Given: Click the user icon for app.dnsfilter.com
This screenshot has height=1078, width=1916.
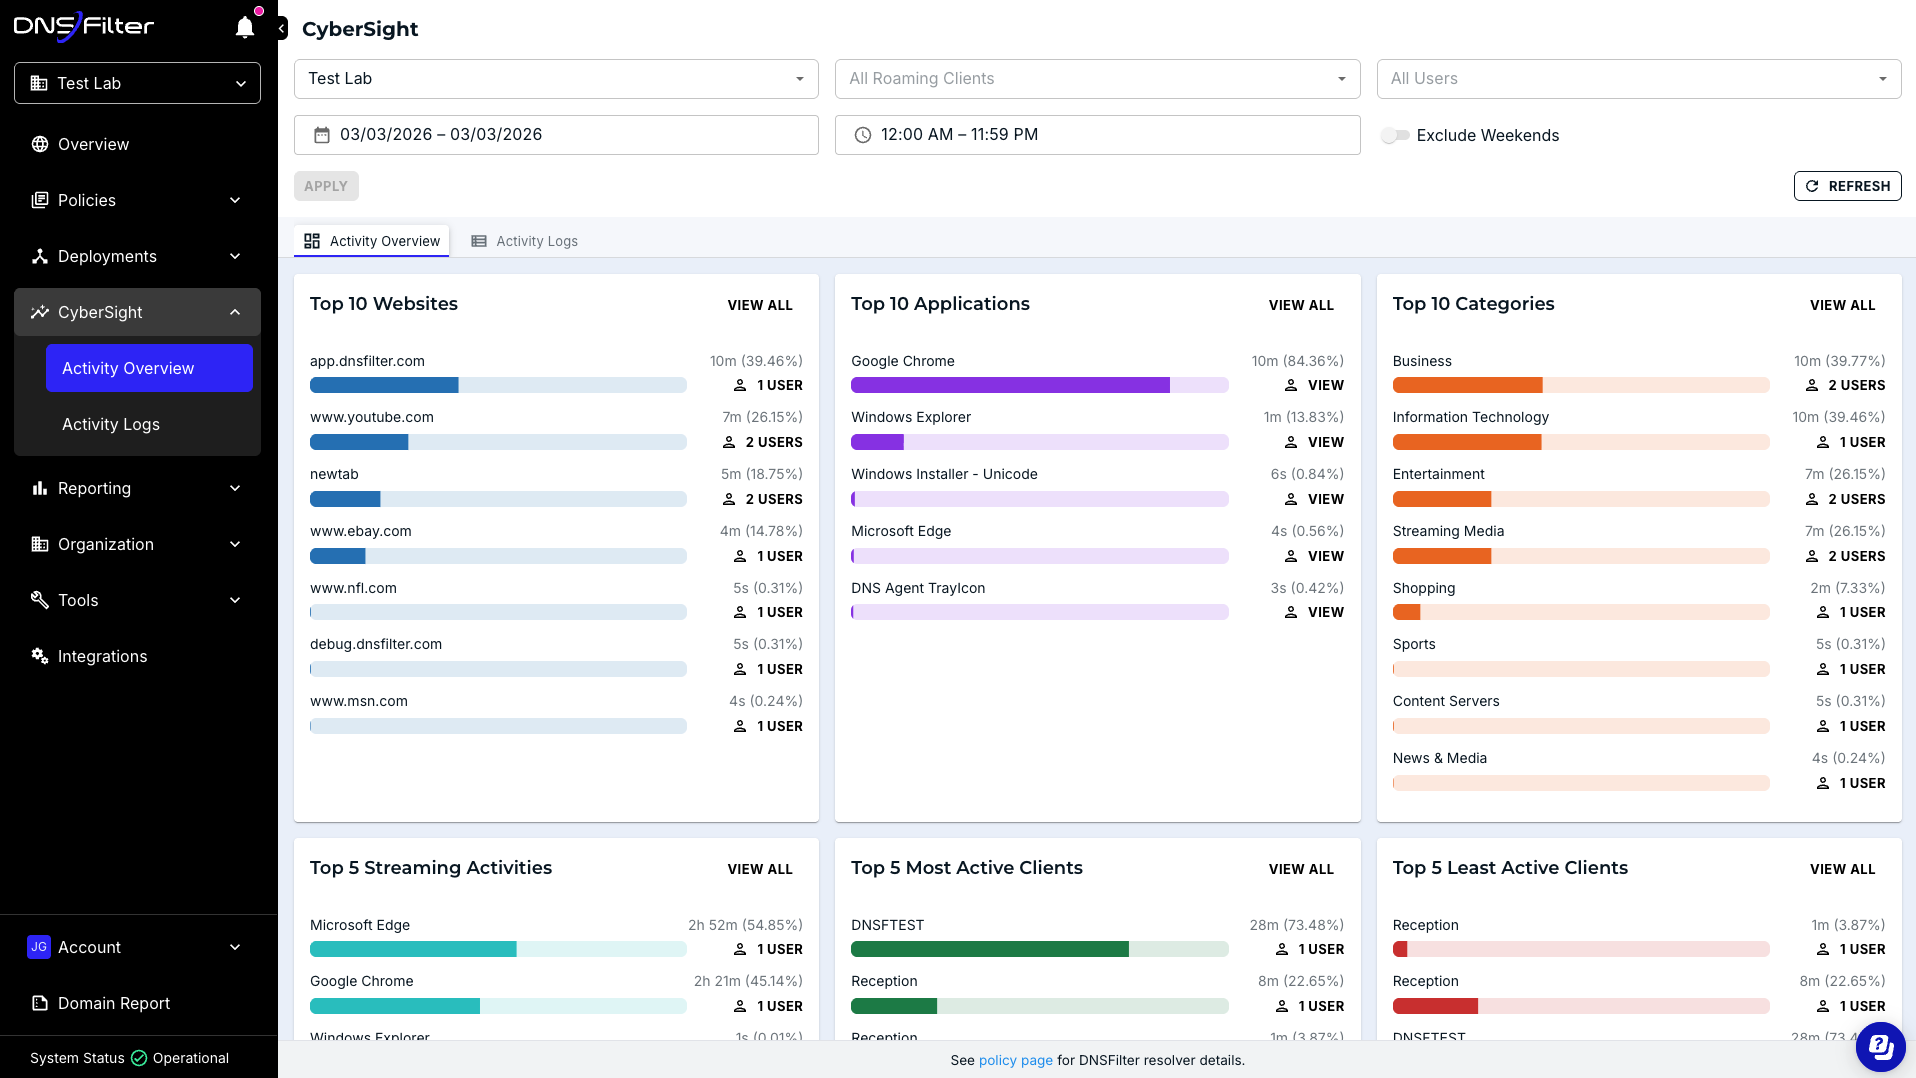Looking at the screenshot, I should [740, 385].
